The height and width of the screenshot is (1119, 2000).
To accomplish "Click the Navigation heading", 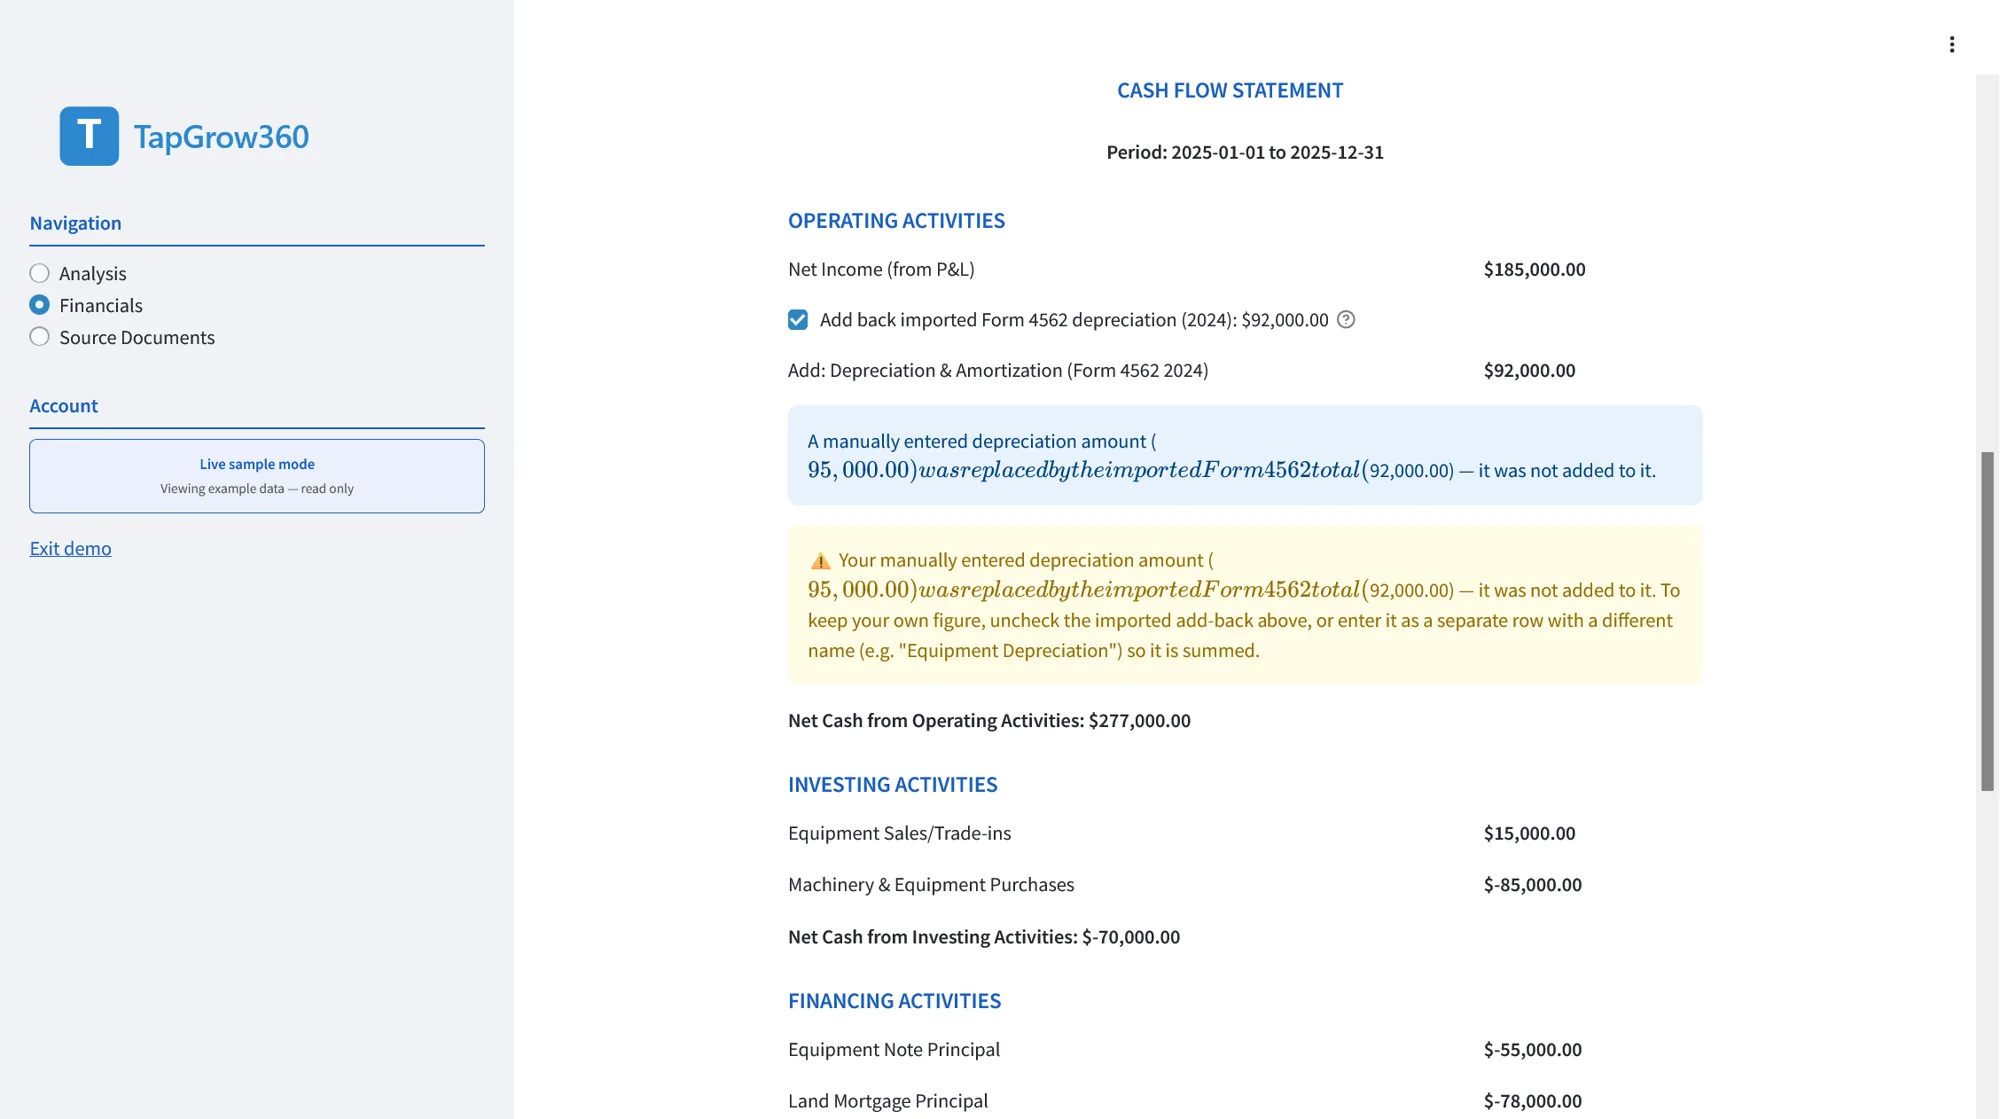I will pos(75,223).
